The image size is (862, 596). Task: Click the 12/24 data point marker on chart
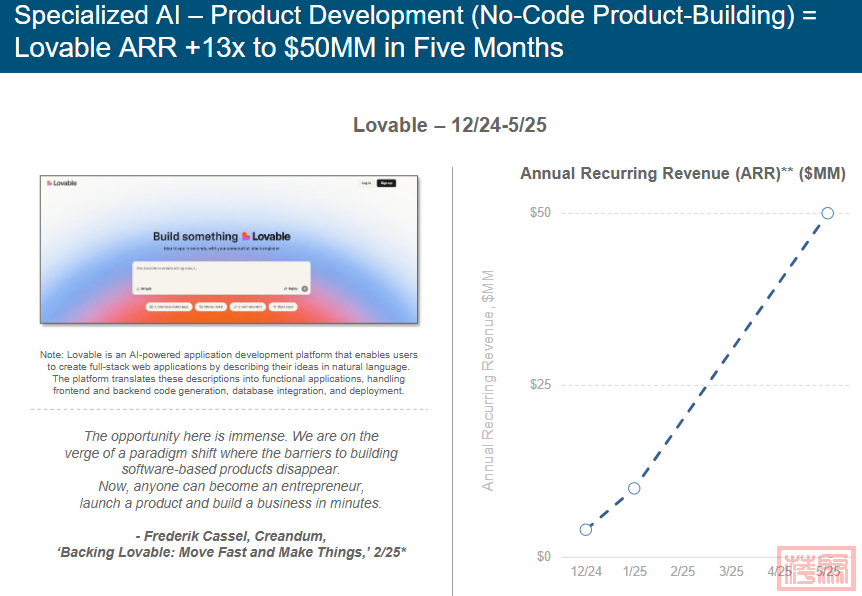point(586,529)
